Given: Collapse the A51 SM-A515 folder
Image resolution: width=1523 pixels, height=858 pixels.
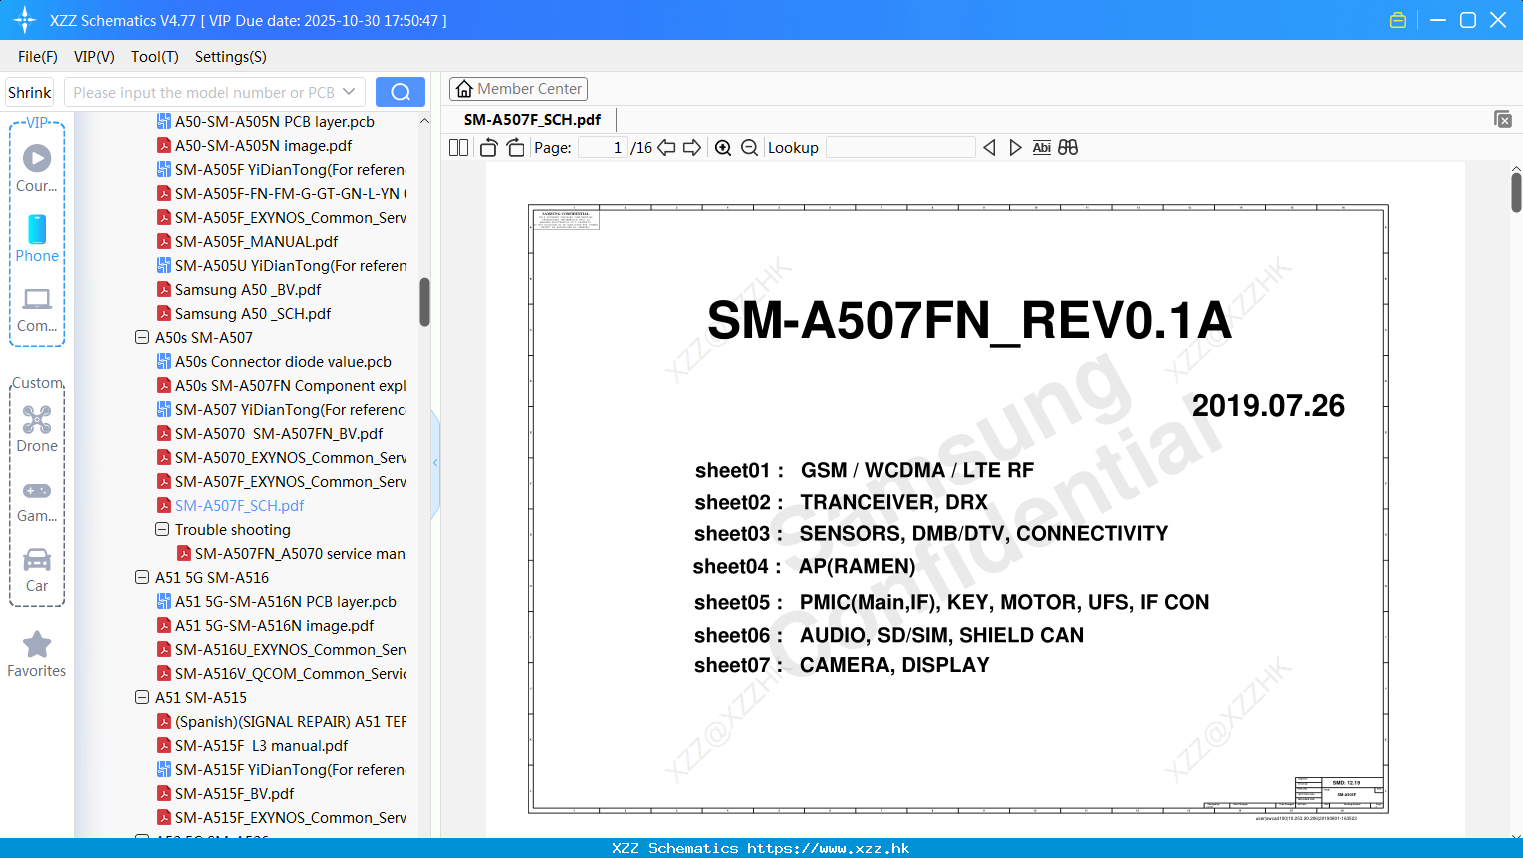Looking at the screenshot, I should pyautogui.click(x=142, y=698).
